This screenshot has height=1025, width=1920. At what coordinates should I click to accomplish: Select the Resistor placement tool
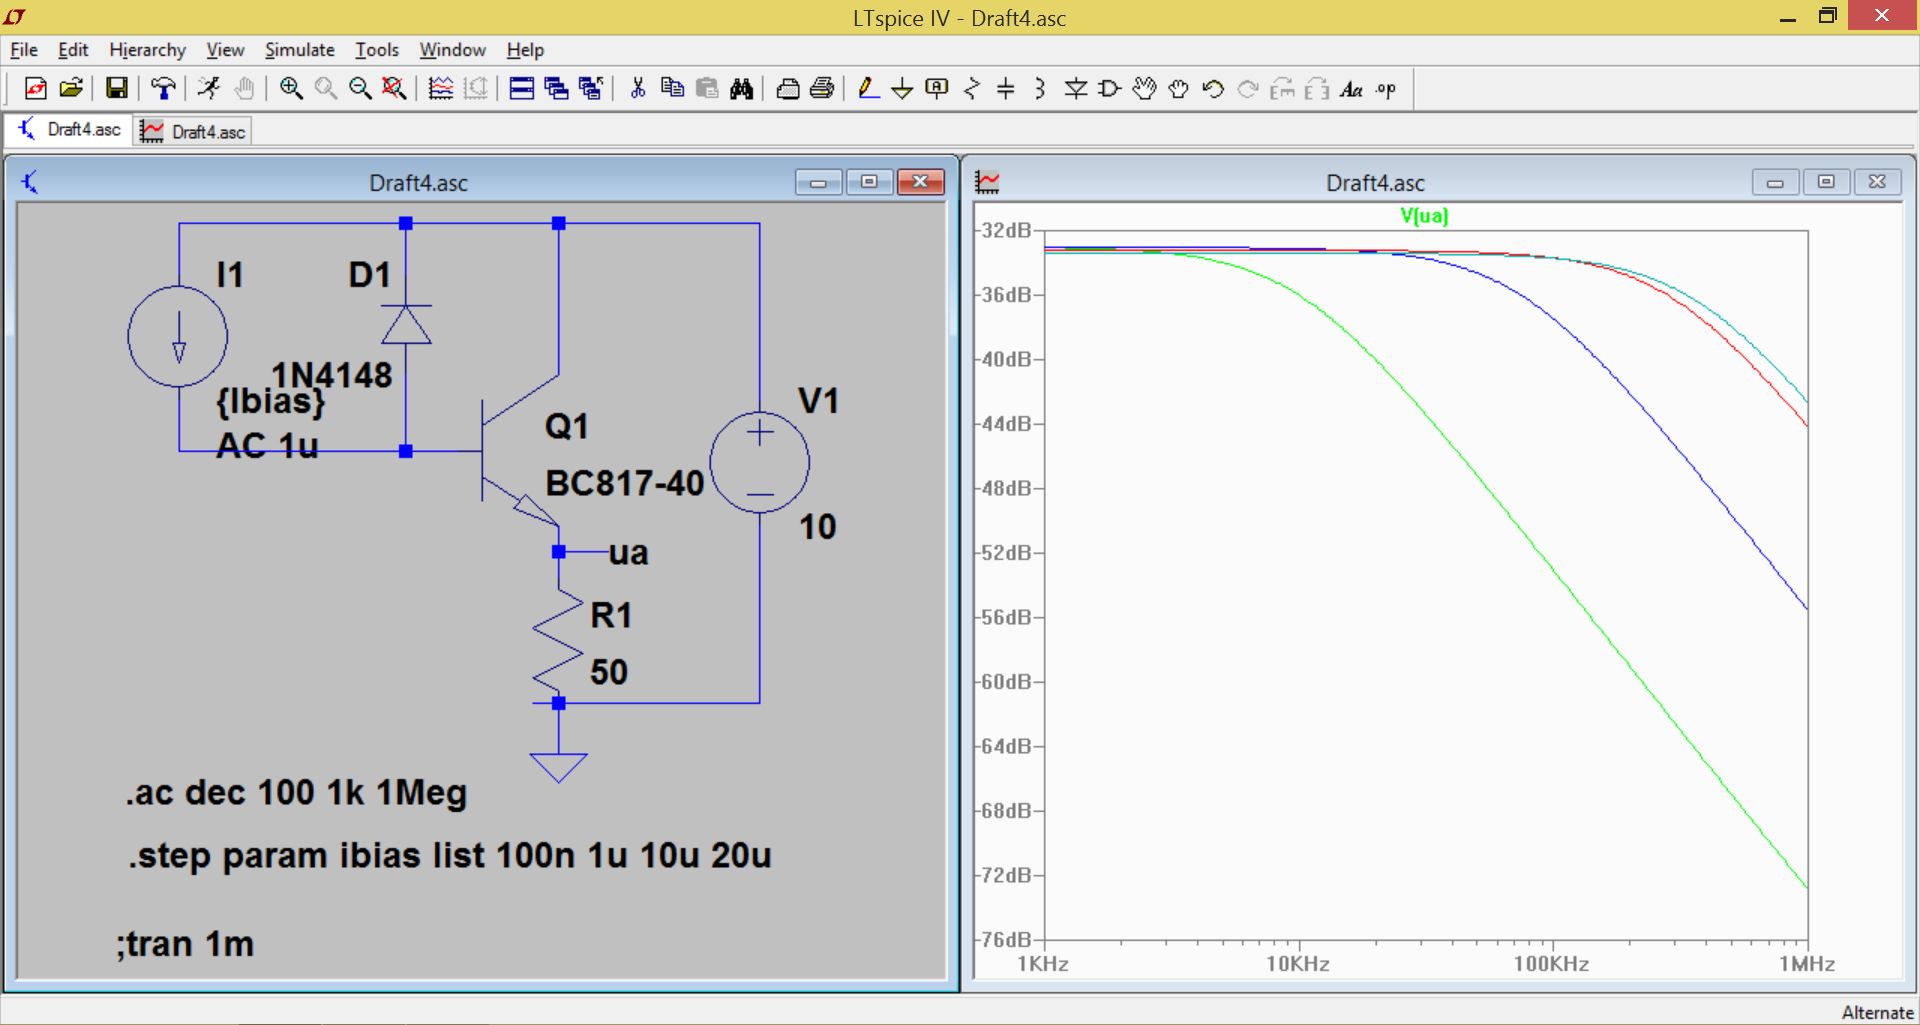coord(972,89)
